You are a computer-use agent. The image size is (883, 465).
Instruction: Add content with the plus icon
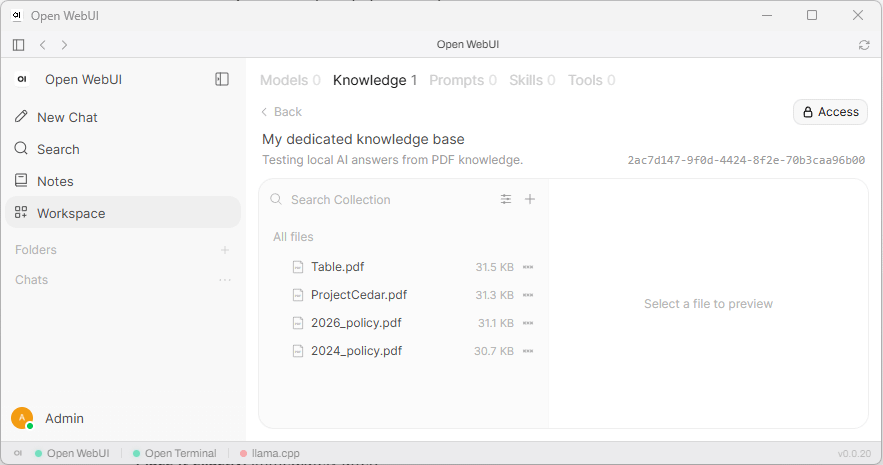coord(530,199)
